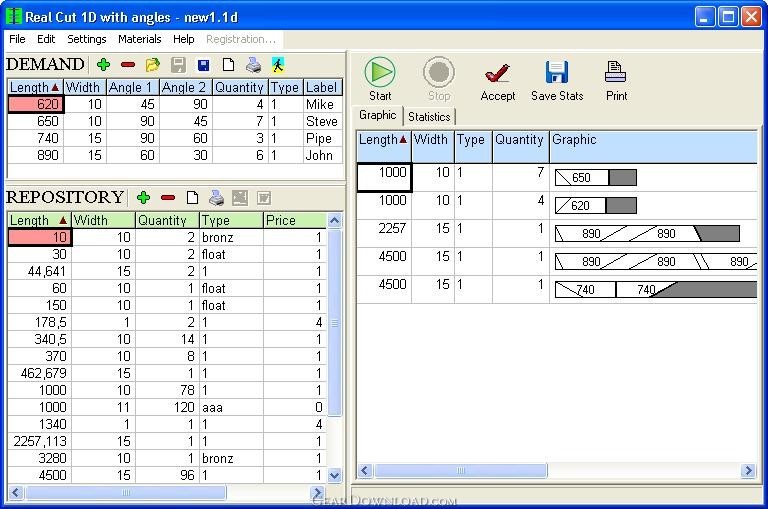Open the Materials menu

(140, 39)
